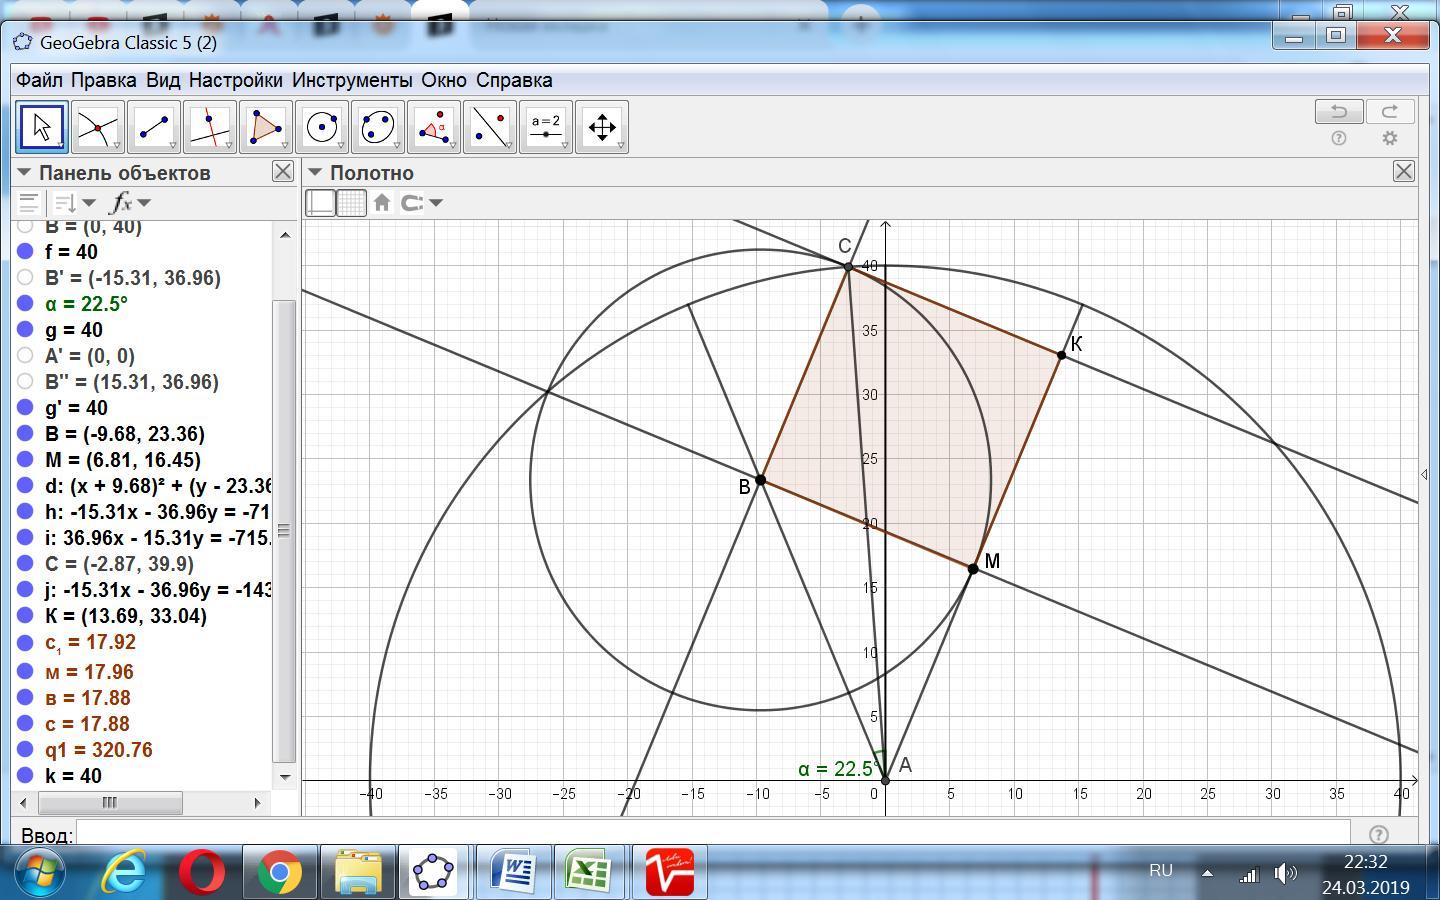Click the Windows Start button
Viewport: 1440px width, 900px height.
[x=41, y=873]
